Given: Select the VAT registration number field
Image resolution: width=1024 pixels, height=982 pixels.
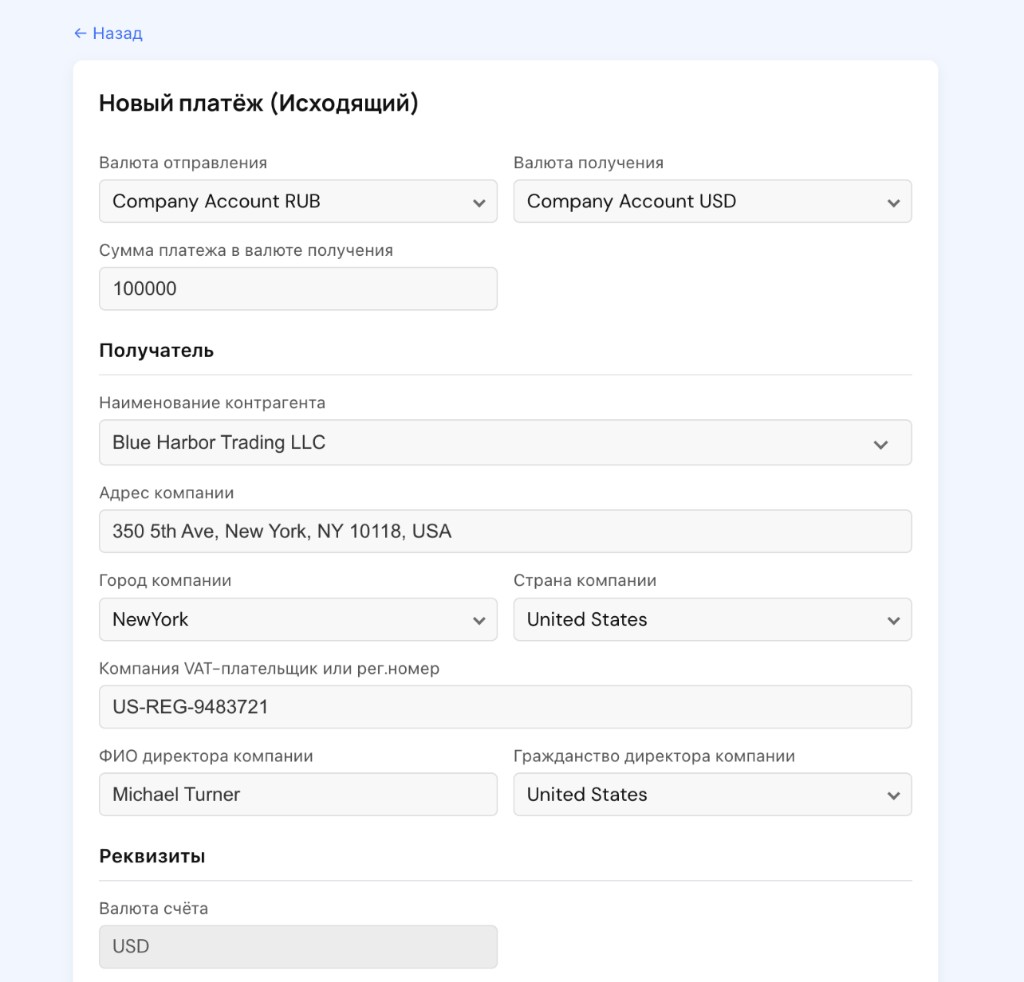Looking at the screenshot, I should tap(505, 707).
